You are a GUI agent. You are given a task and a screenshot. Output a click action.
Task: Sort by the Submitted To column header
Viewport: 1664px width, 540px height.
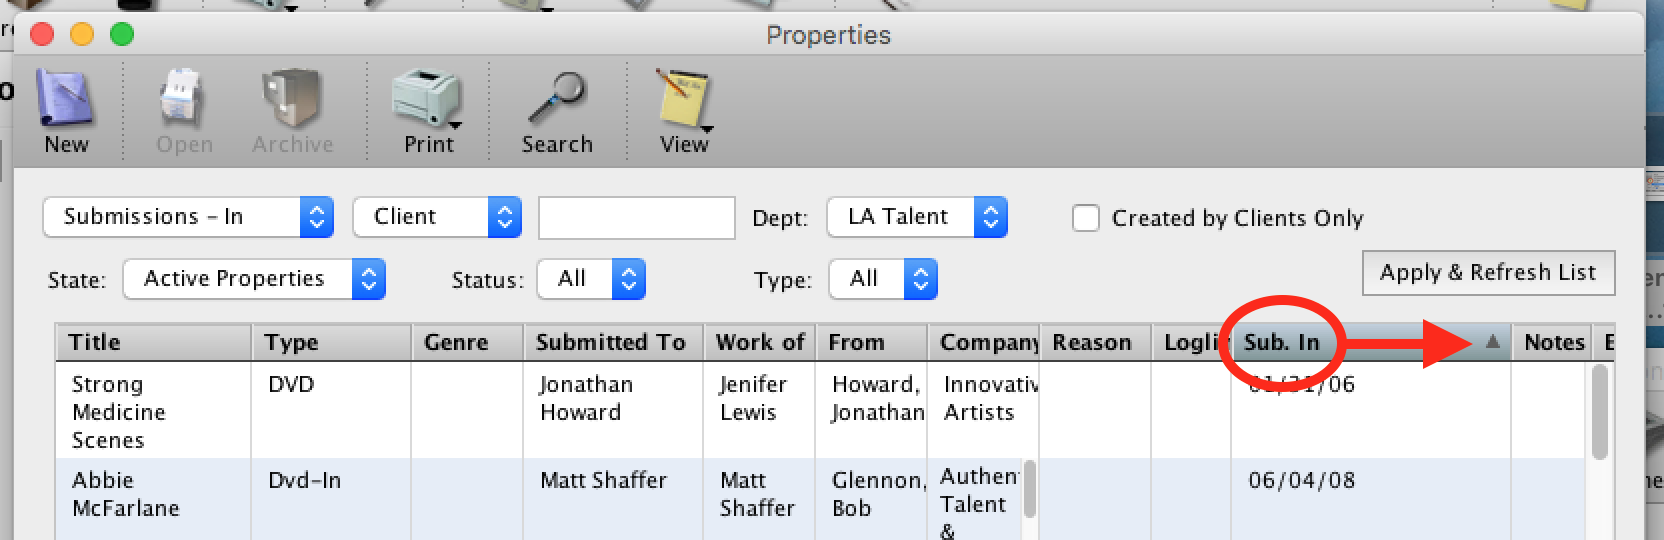point(613,342)
